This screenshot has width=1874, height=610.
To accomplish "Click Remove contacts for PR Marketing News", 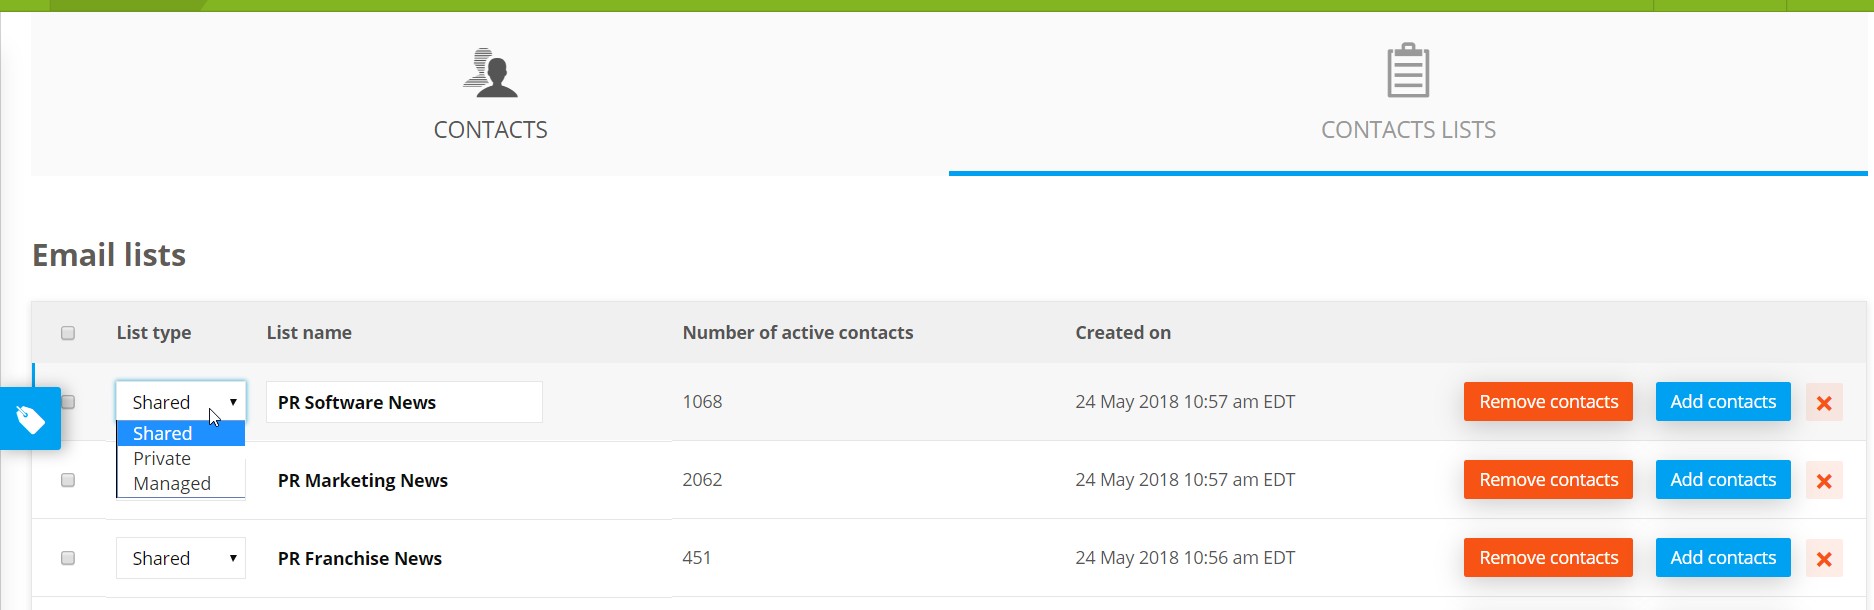I will click(x=1547, y=479).
